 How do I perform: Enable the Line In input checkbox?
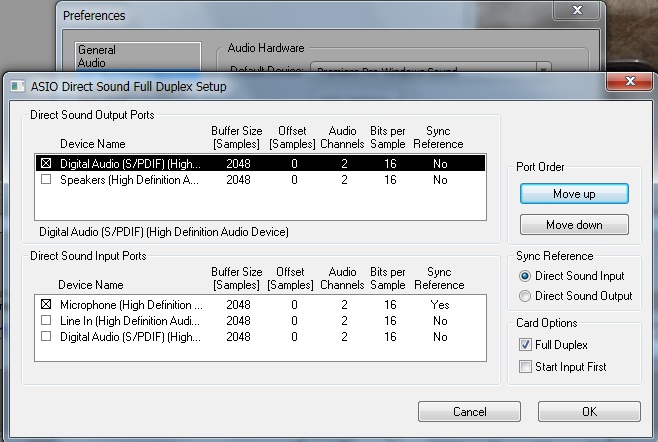tap(46, 320)
